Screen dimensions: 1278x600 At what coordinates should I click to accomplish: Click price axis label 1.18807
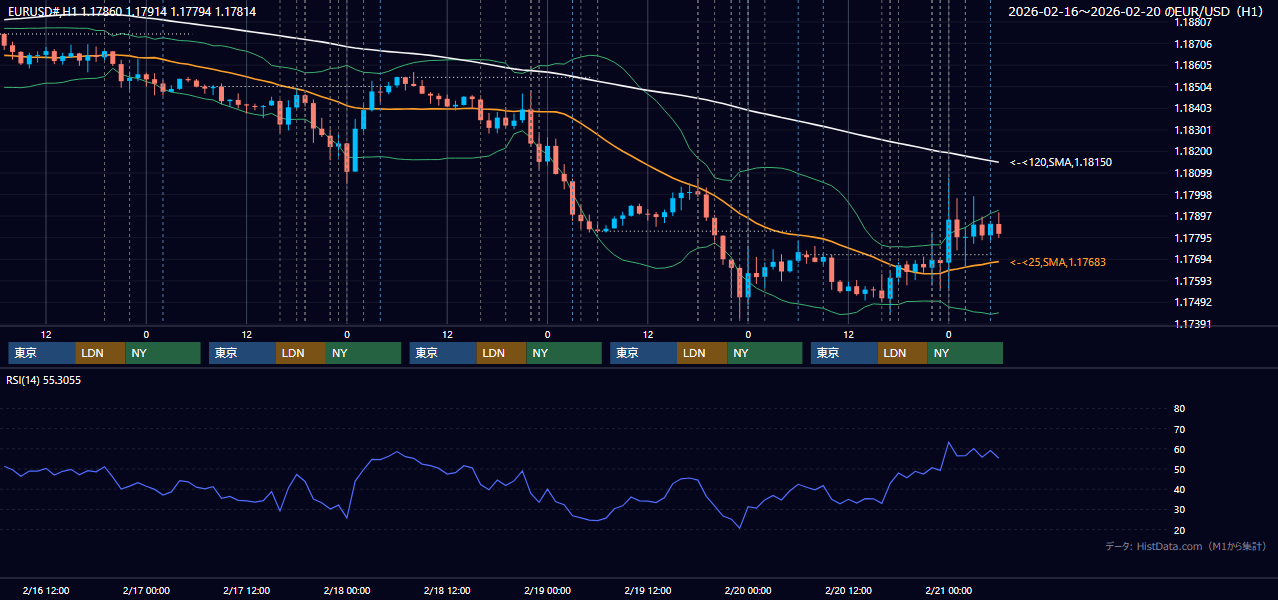[1193, 22]
